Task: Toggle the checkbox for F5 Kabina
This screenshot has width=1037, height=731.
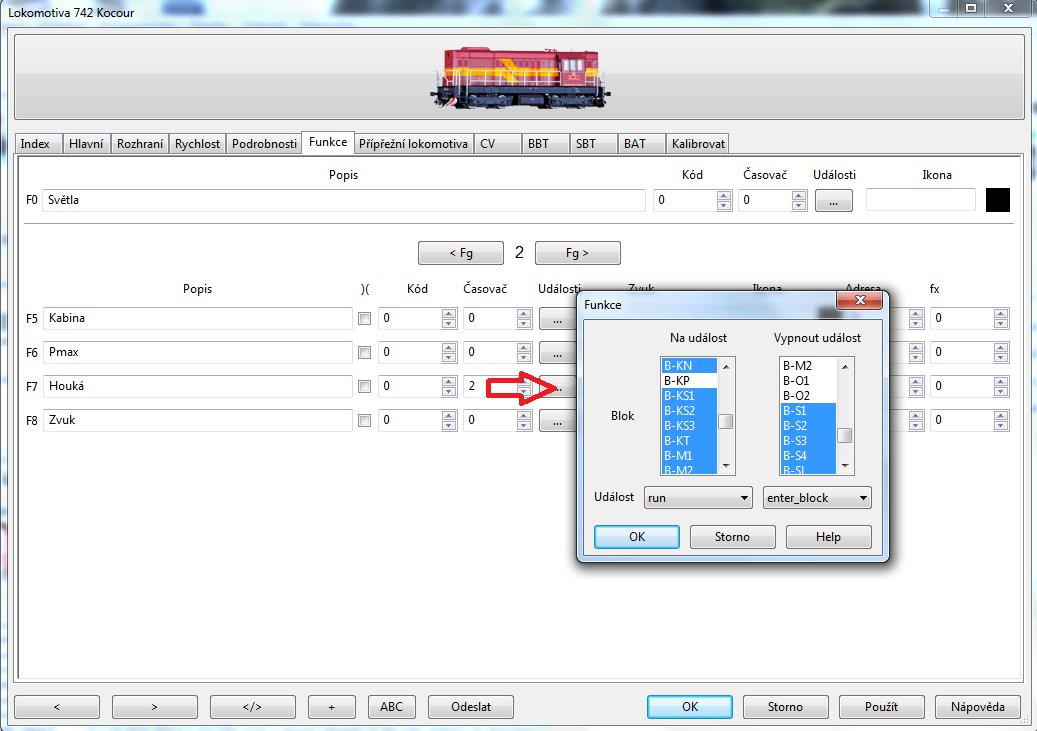Action: (x=365, y=319)
